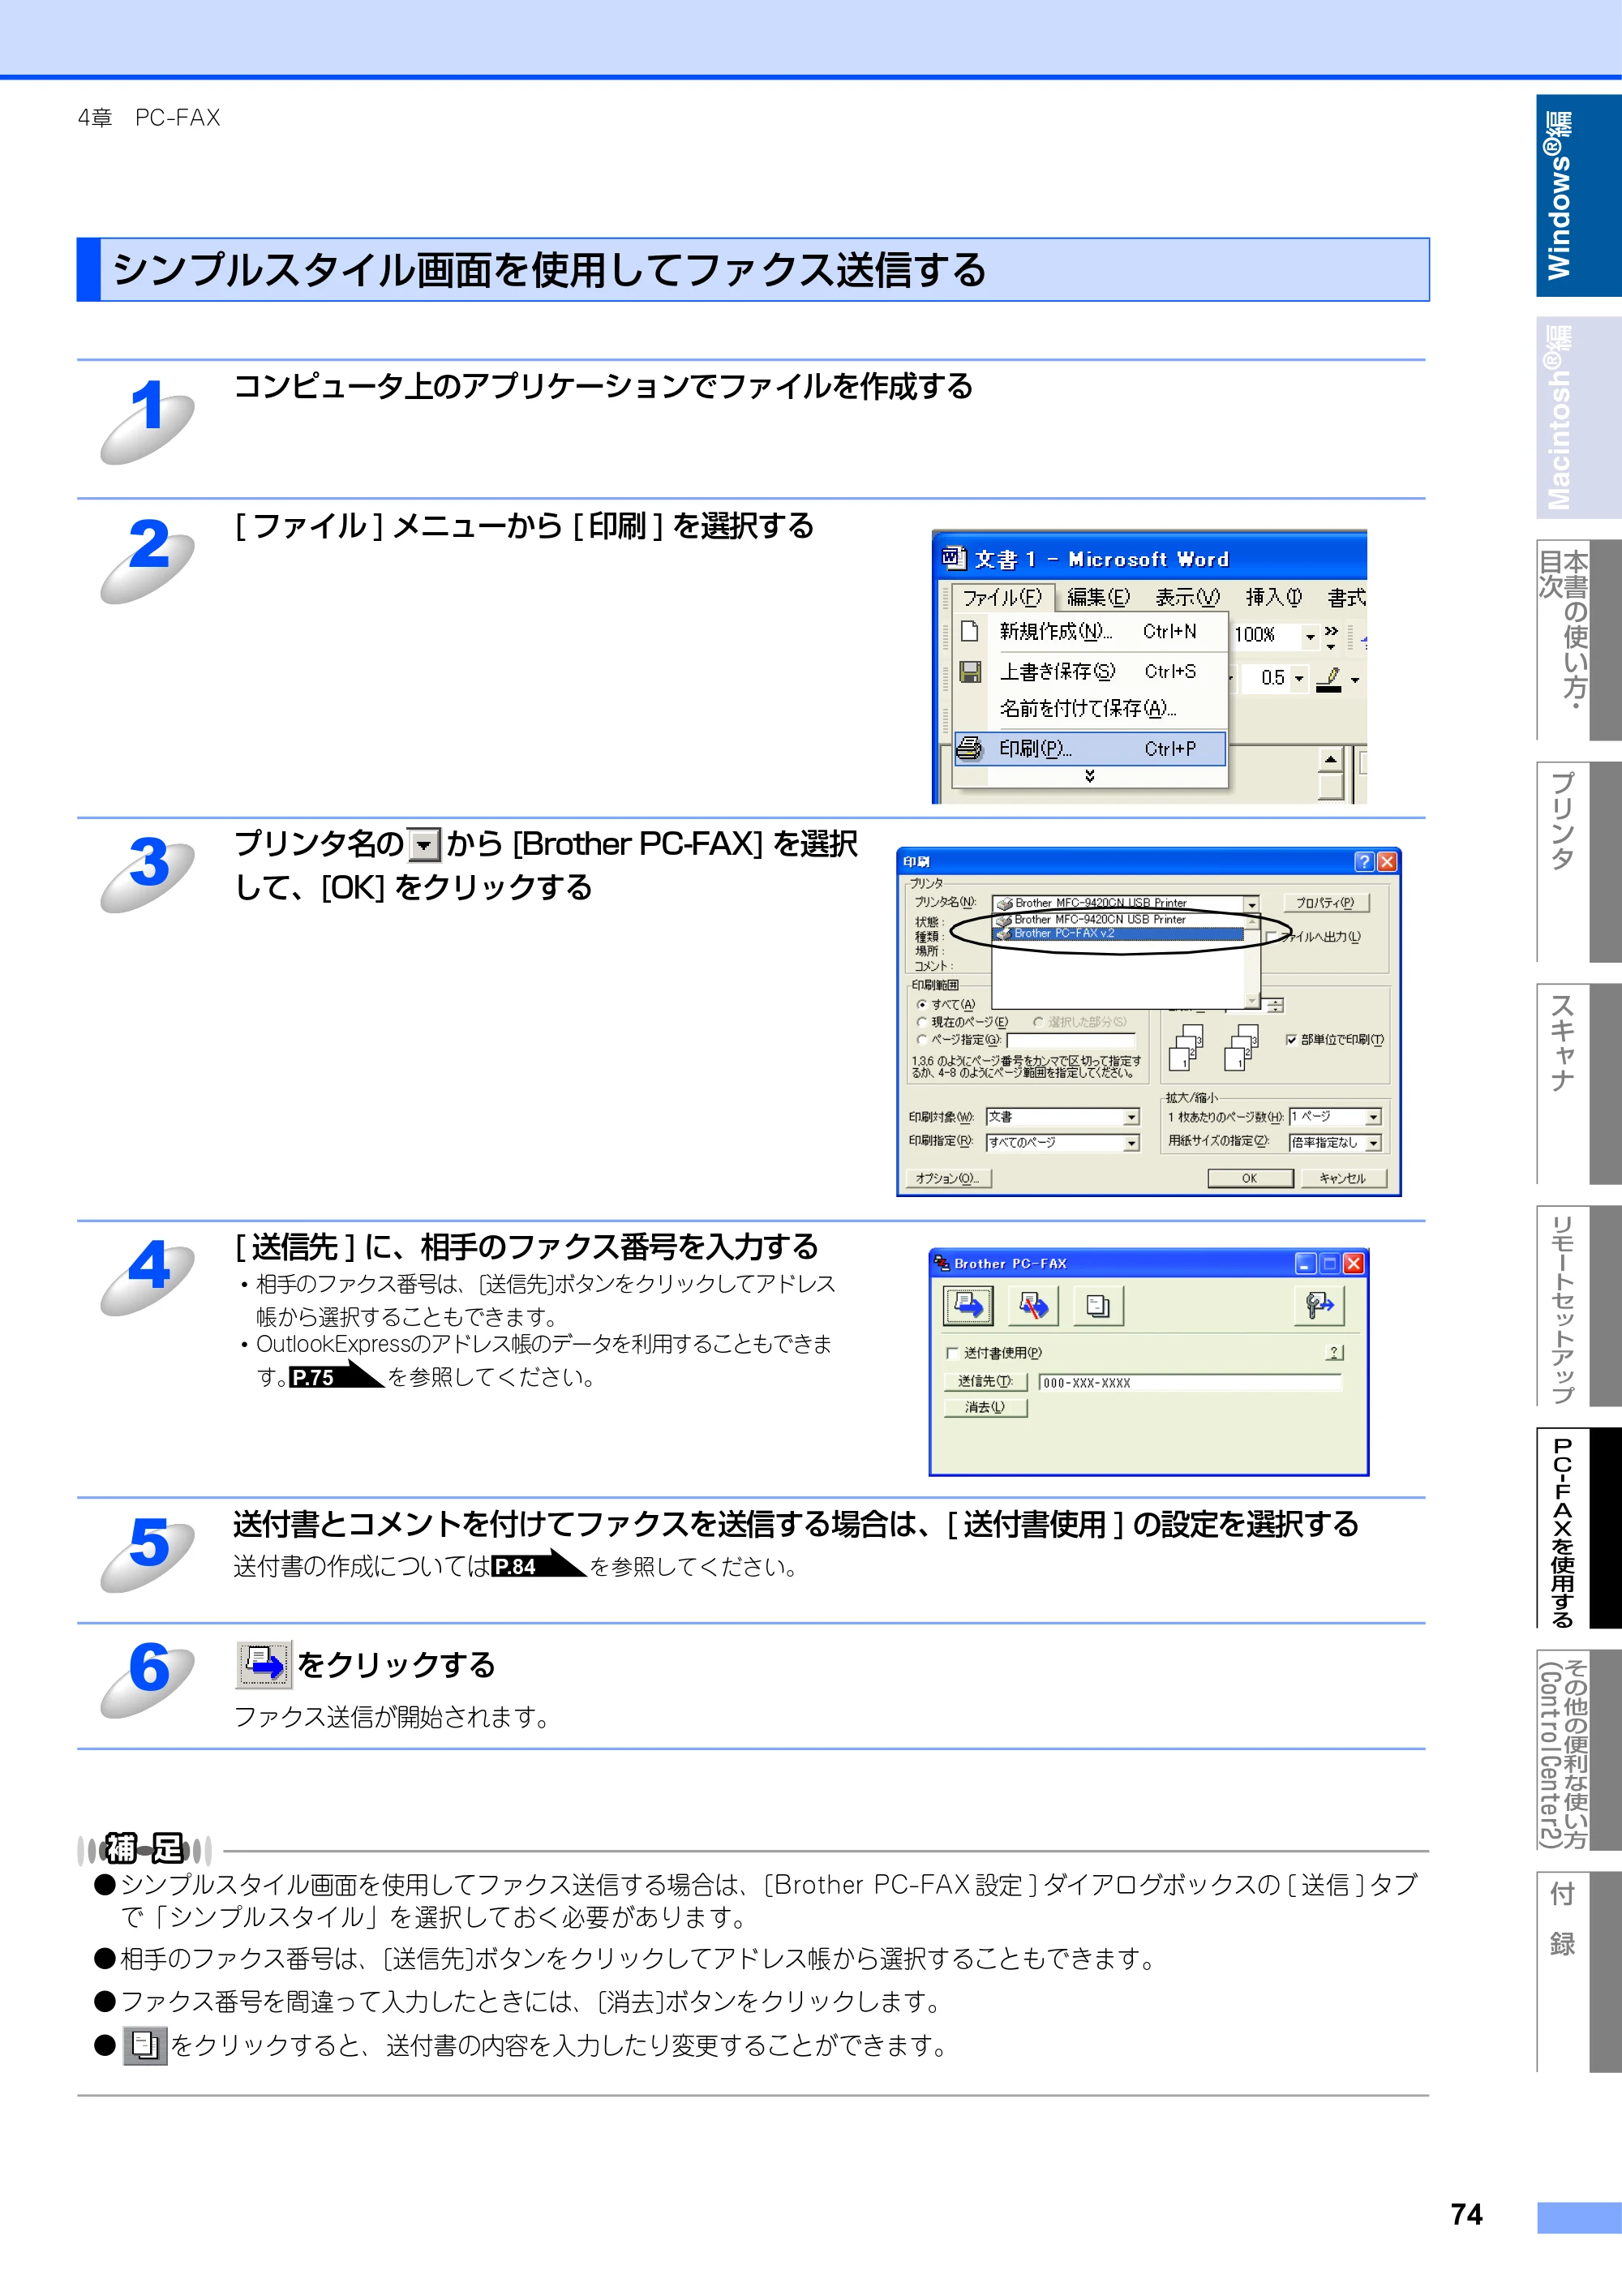
Task: Click the send fax icon in PC-FAX window
Action: [968, 1306]
